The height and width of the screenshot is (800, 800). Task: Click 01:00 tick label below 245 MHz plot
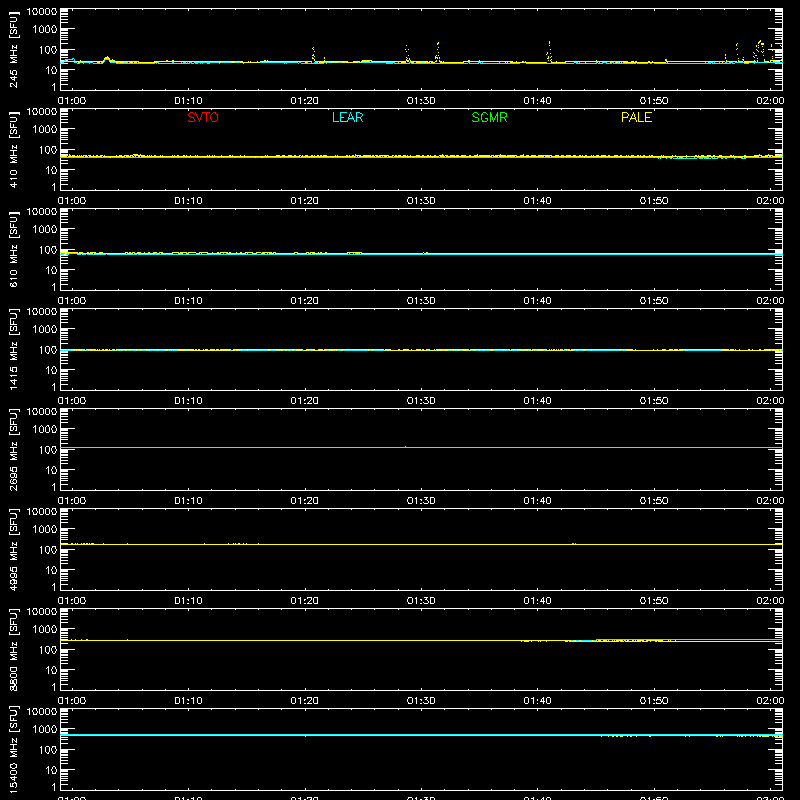click(x=72, y=101)
